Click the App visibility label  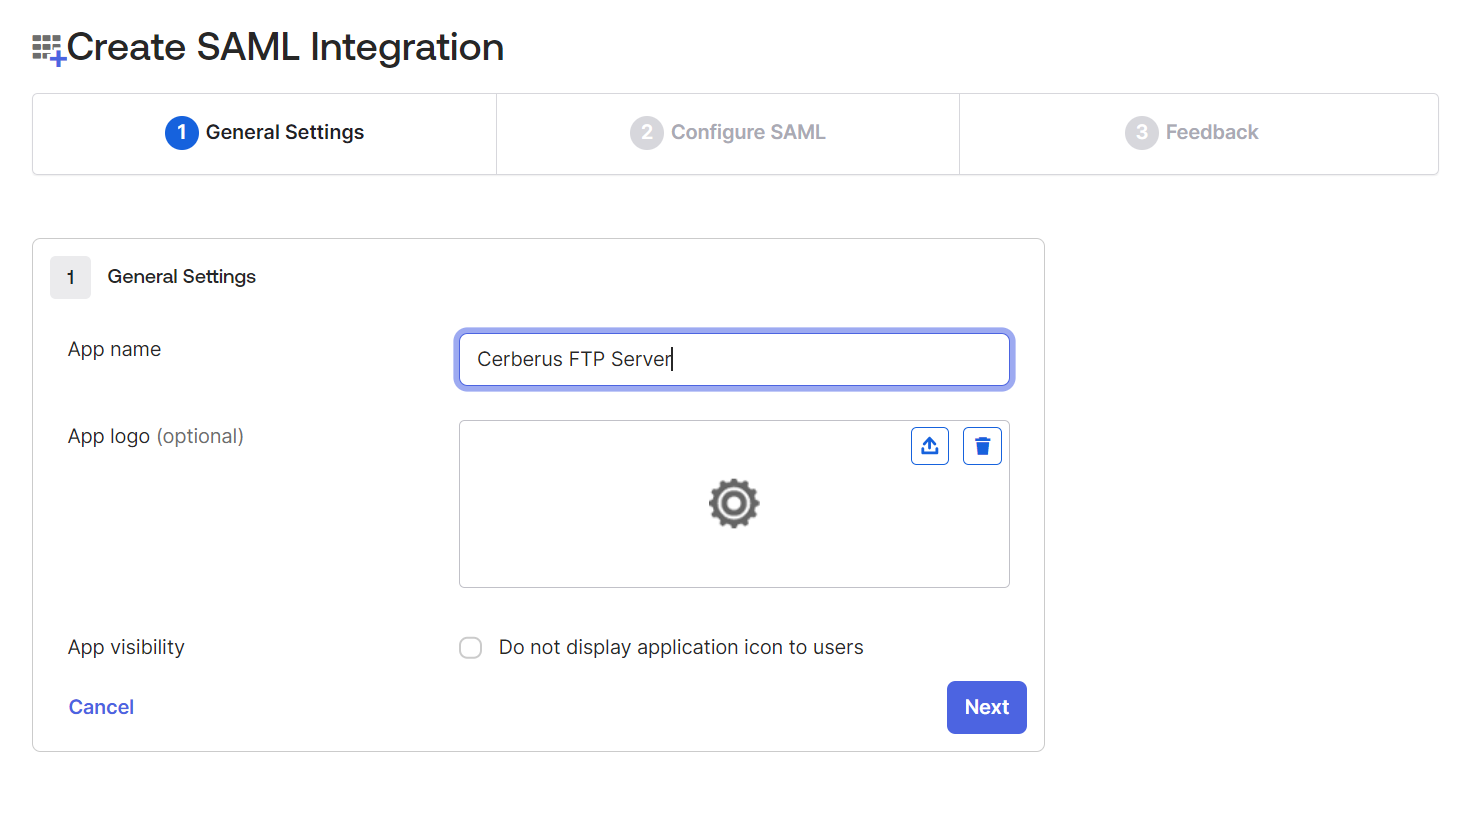click(126, 647)
